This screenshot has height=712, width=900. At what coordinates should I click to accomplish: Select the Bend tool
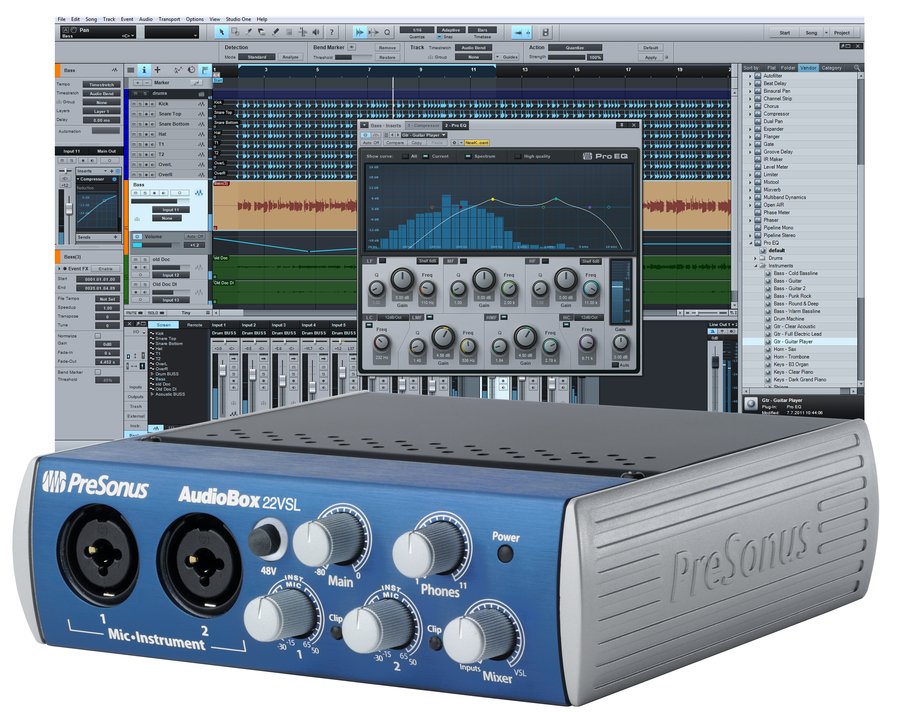tap(302, 33)
